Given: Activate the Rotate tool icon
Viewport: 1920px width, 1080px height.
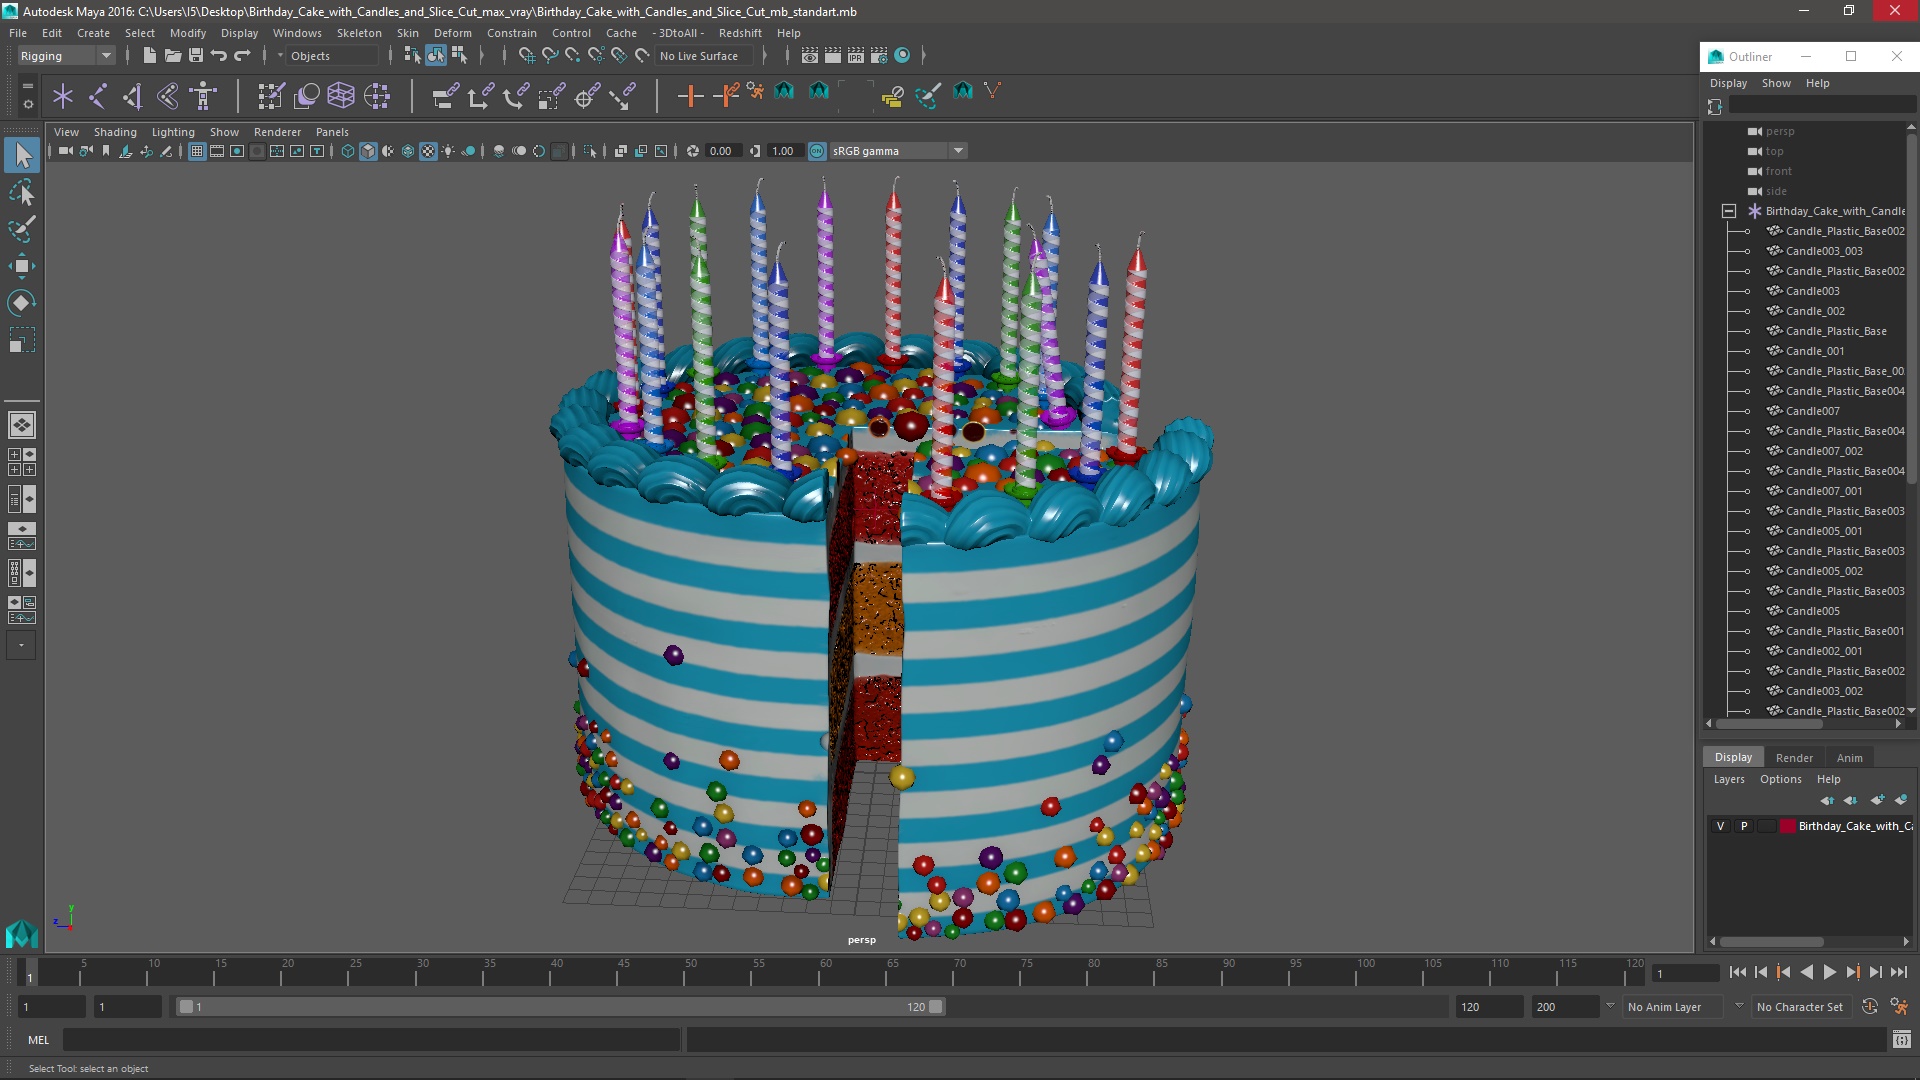Looking at the screenshot, I should pyautogui.click(x=22, y=303).
